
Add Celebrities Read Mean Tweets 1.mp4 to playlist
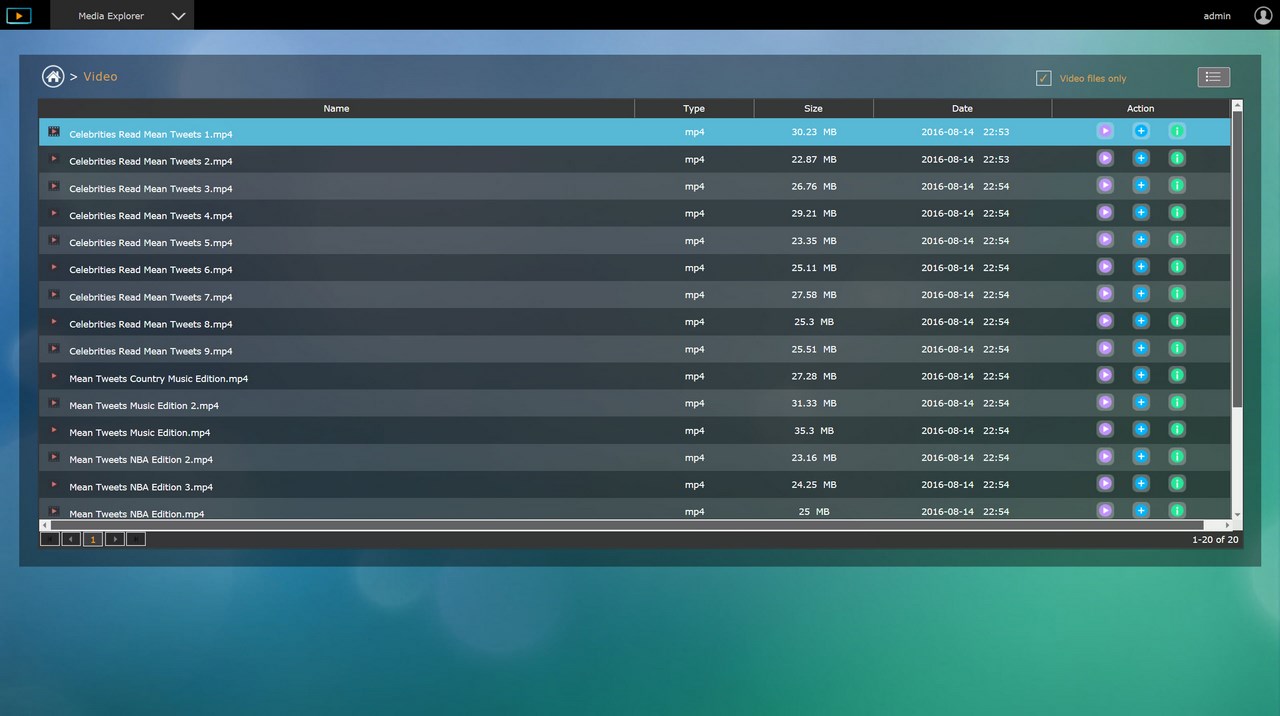pos(1141,131)
